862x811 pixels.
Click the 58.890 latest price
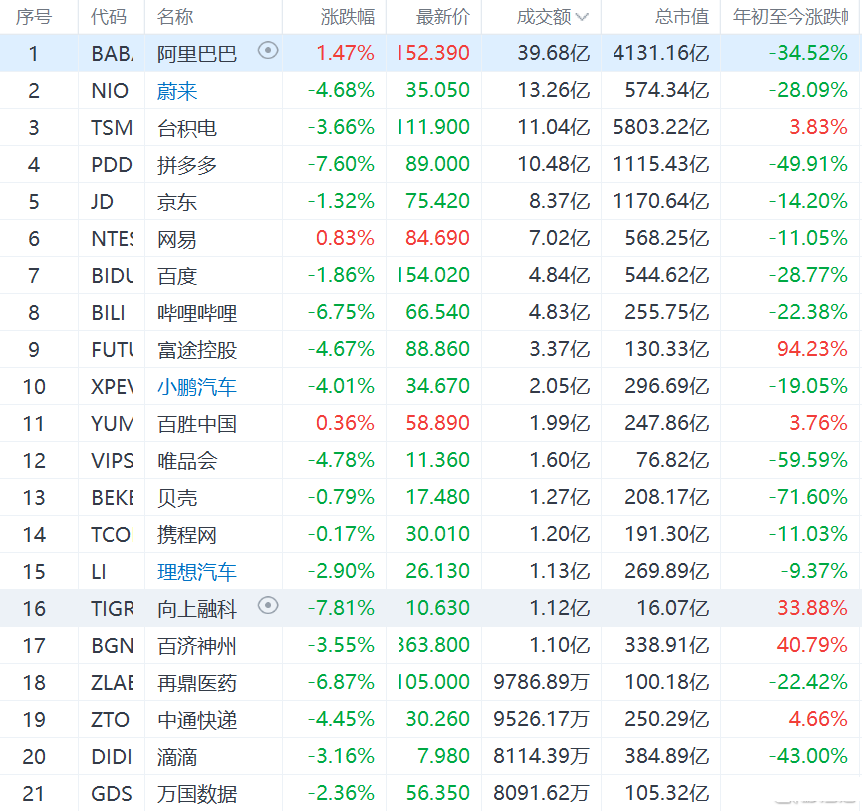click(x=438, y=423)
